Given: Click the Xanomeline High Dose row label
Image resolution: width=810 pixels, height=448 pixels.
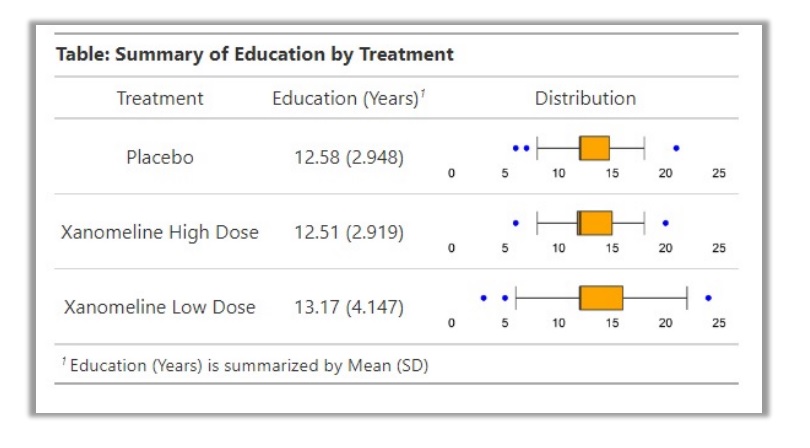Looking at the screenshot, I should (x=160, y=232).
